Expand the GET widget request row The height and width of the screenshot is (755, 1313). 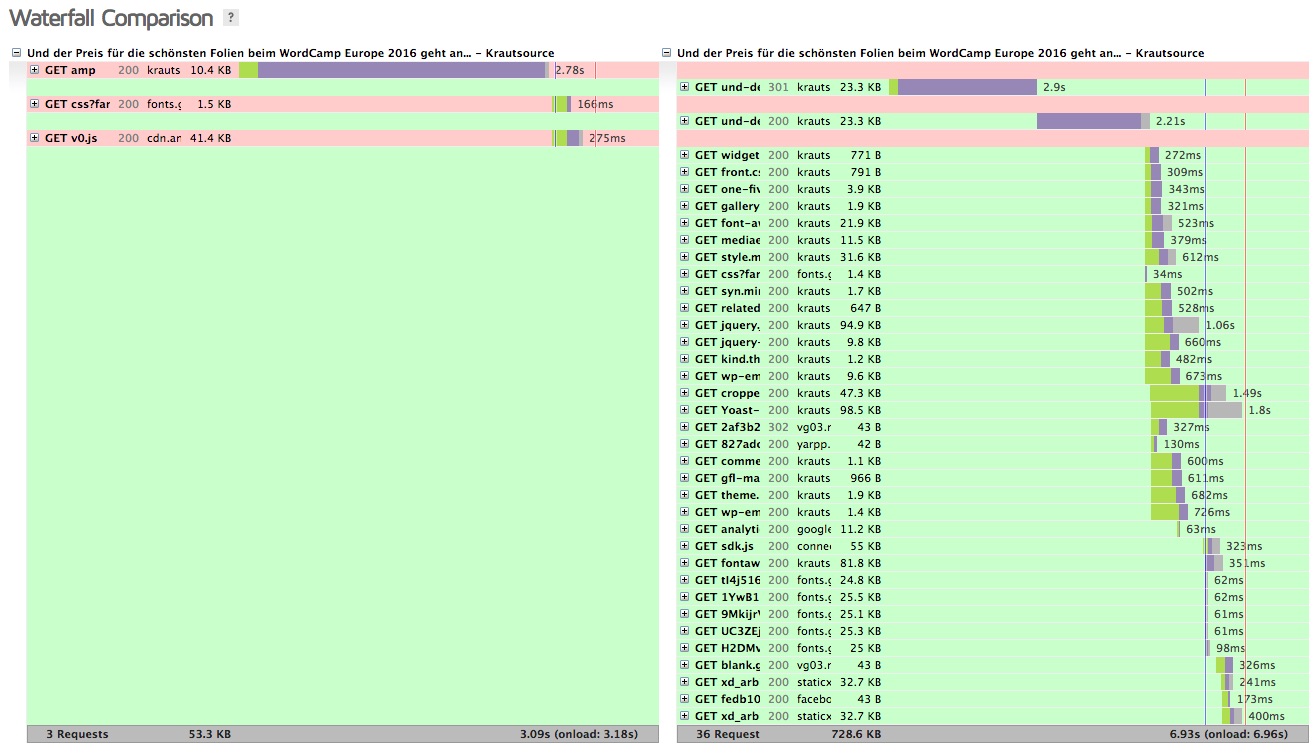coord(685,155)
